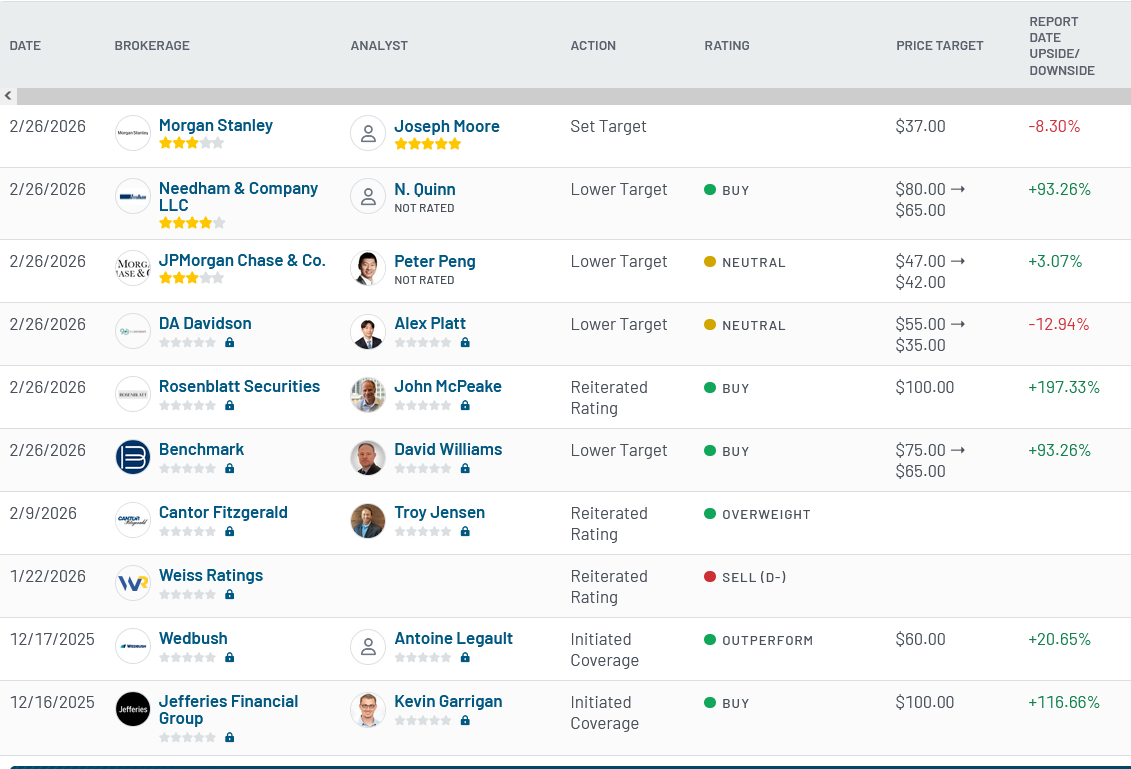Open JPMorgan Chase & Co. link
Viewport: 1131px width, 769px height.
point(242,260)
